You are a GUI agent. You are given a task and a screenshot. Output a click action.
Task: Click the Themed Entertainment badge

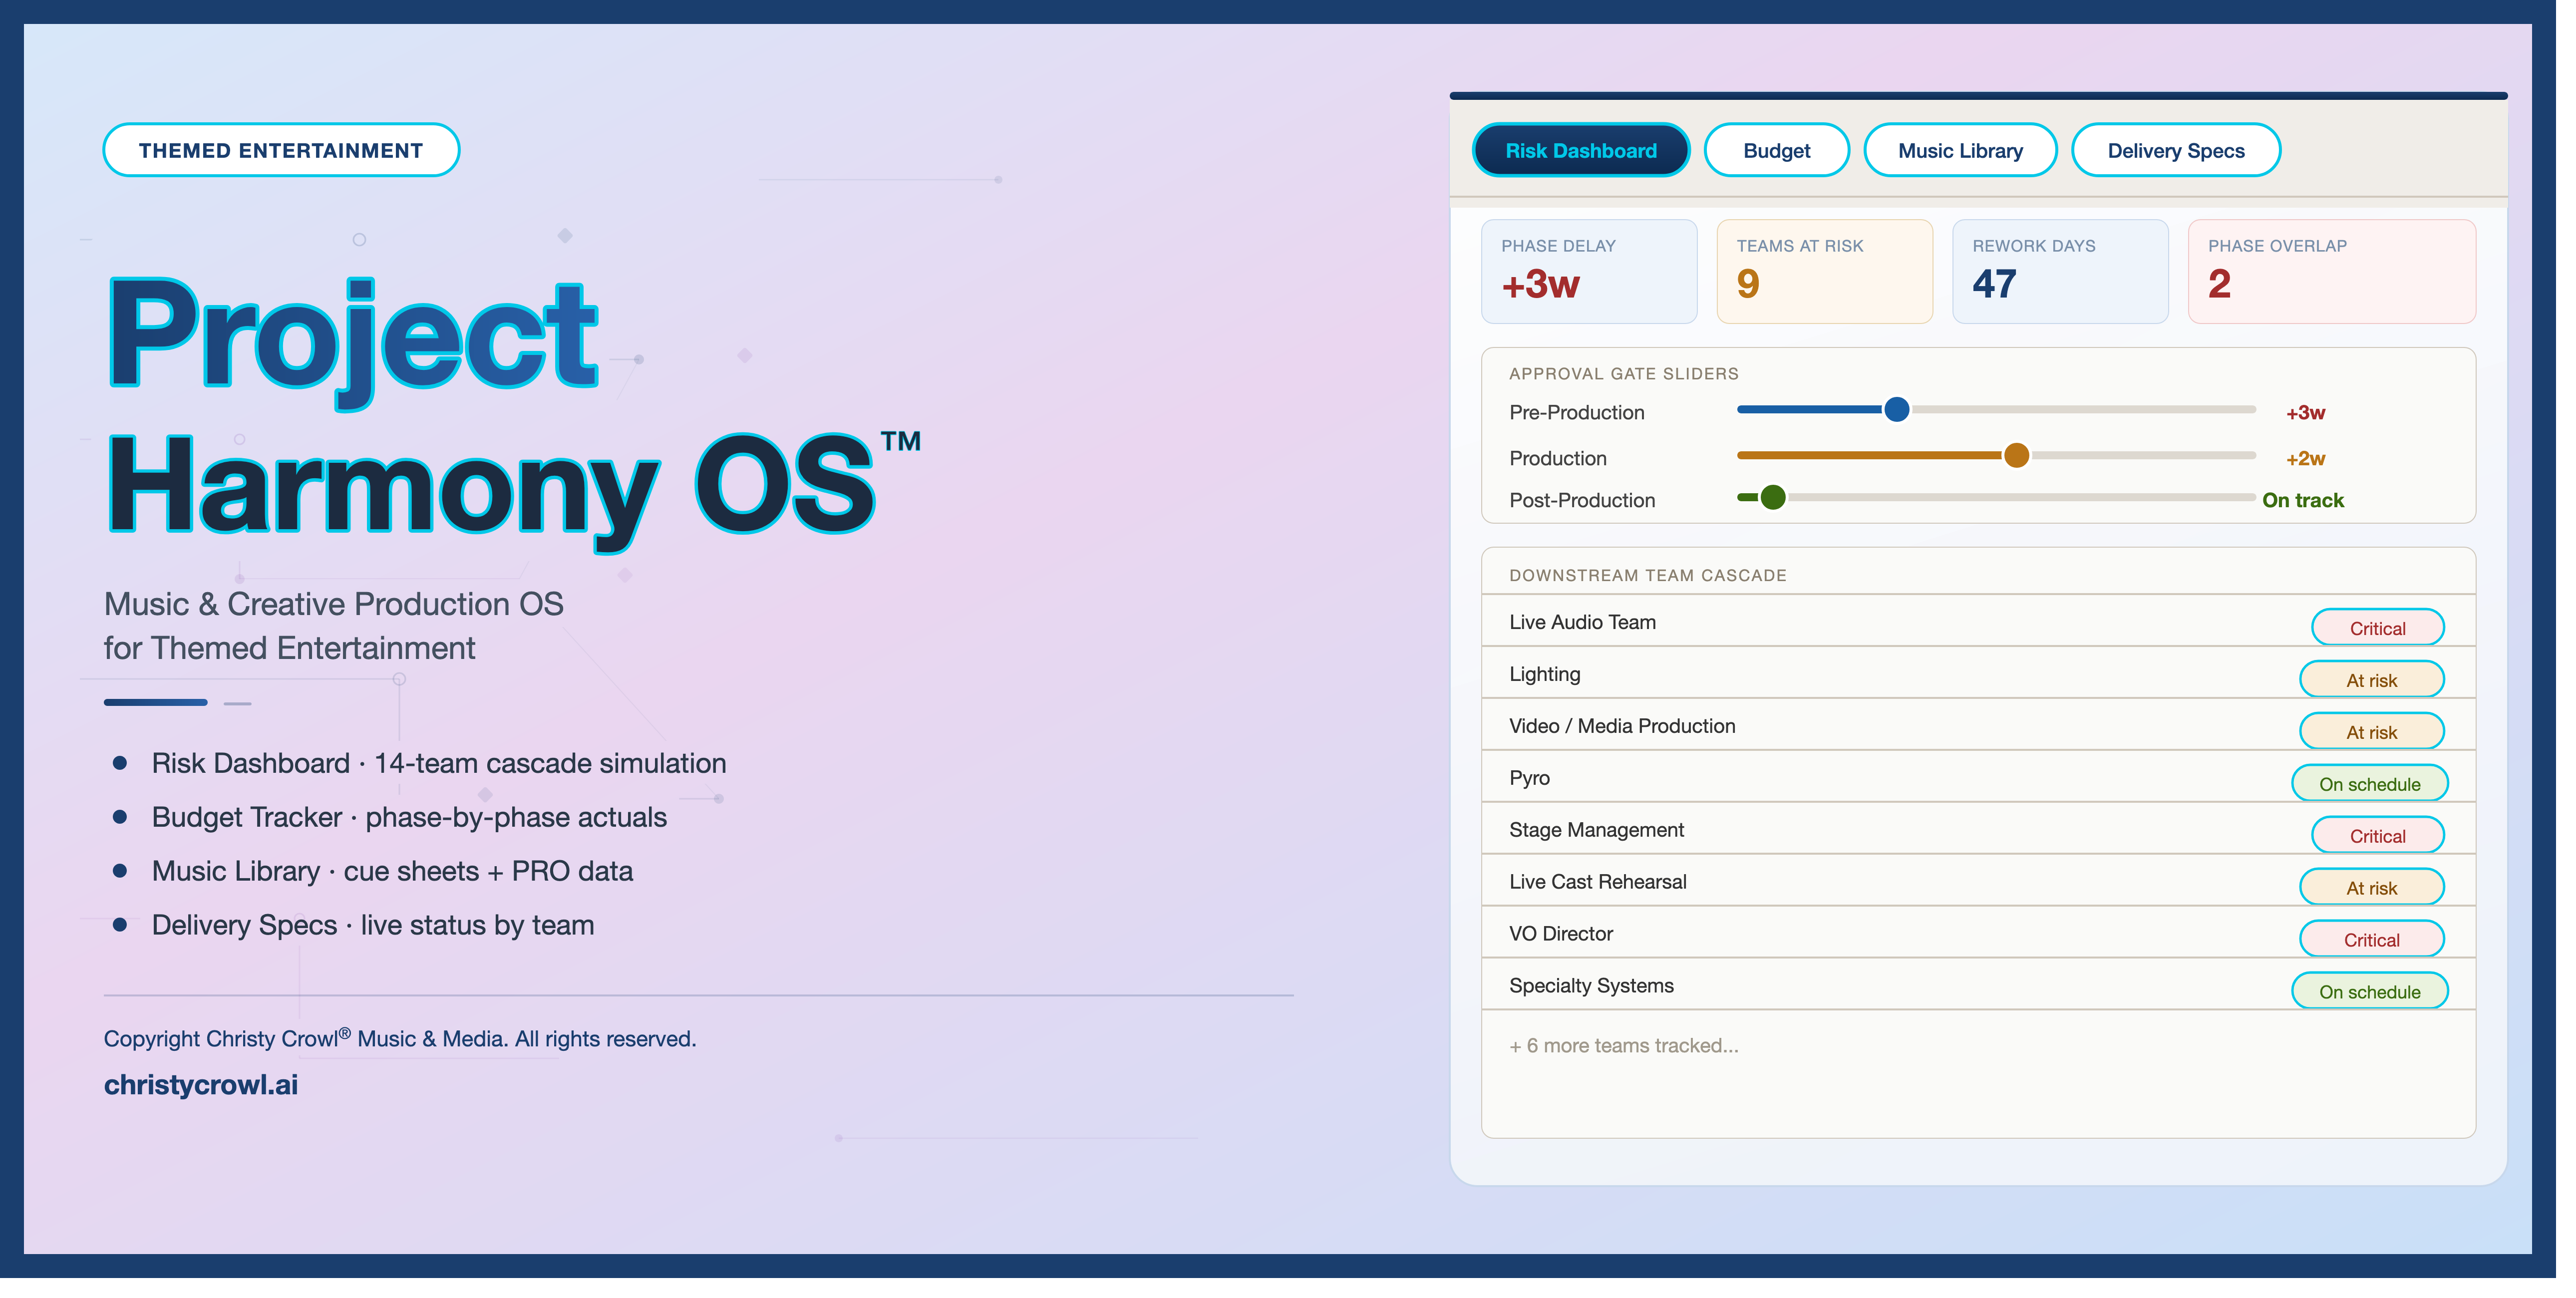pos(281,150)
